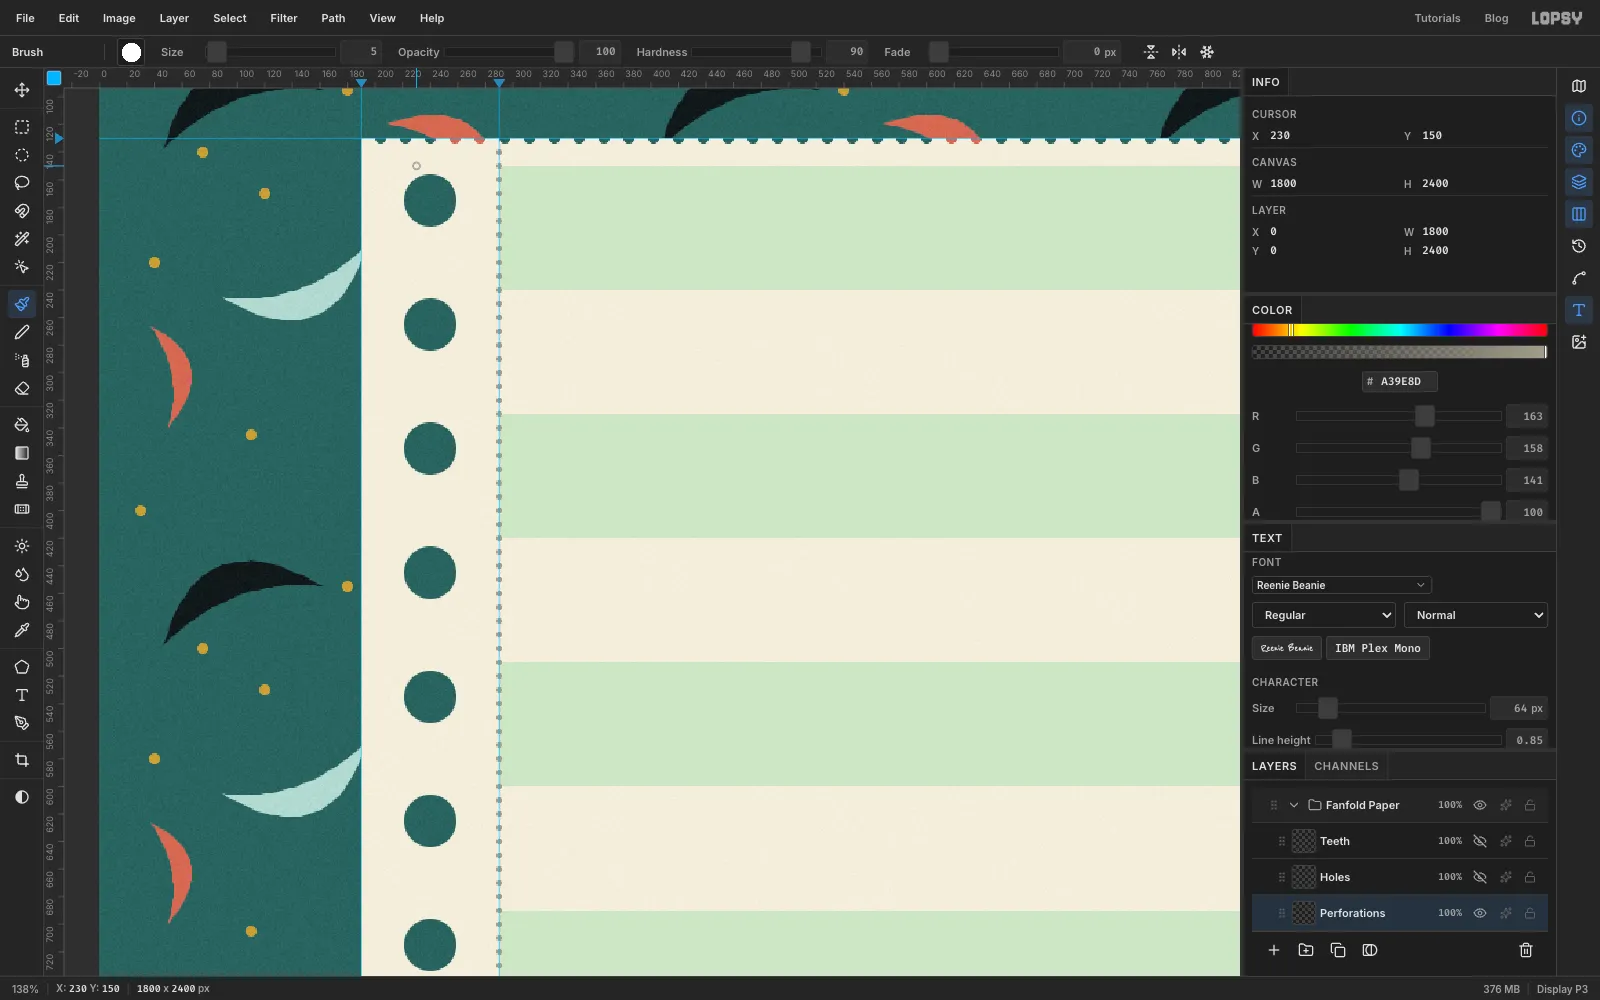The width and height of the screenshot is (1600, 1000).
Task: Select the Paint Bucket fill tool
Action: click(22, 425)
